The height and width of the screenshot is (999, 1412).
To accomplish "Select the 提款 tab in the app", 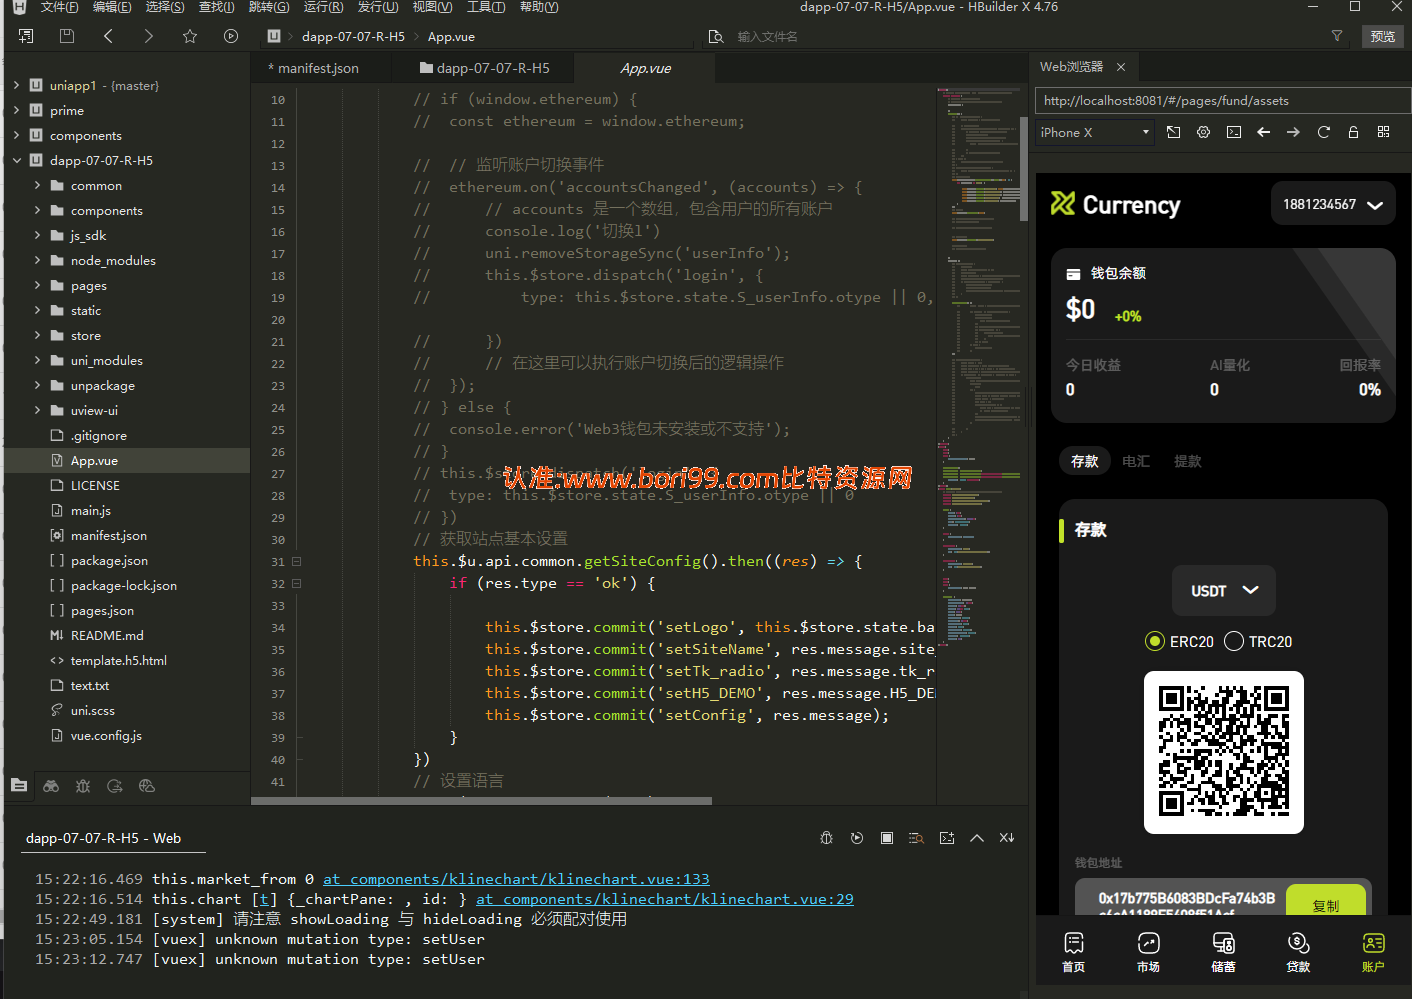I will 1188,461.
